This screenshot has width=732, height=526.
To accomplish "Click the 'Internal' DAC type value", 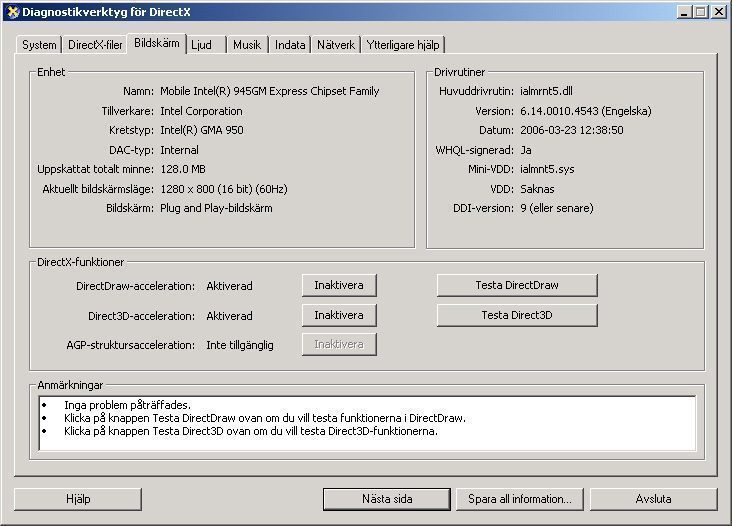I will click(x=179, y=150).
